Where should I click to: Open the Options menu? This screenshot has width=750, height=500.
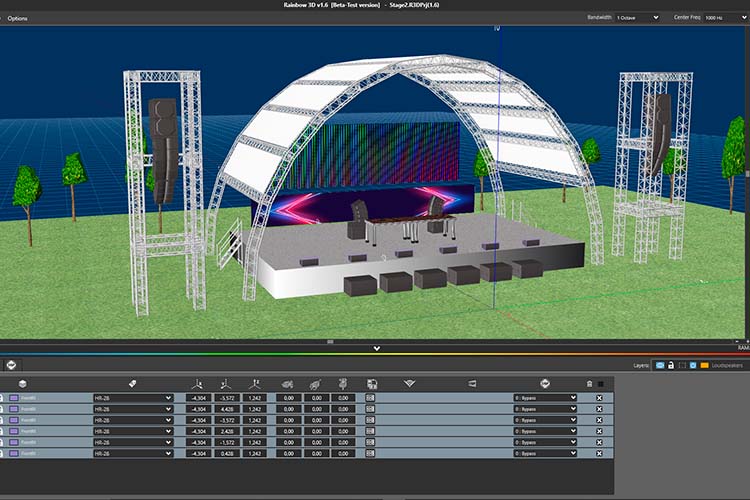click(17, 18)
